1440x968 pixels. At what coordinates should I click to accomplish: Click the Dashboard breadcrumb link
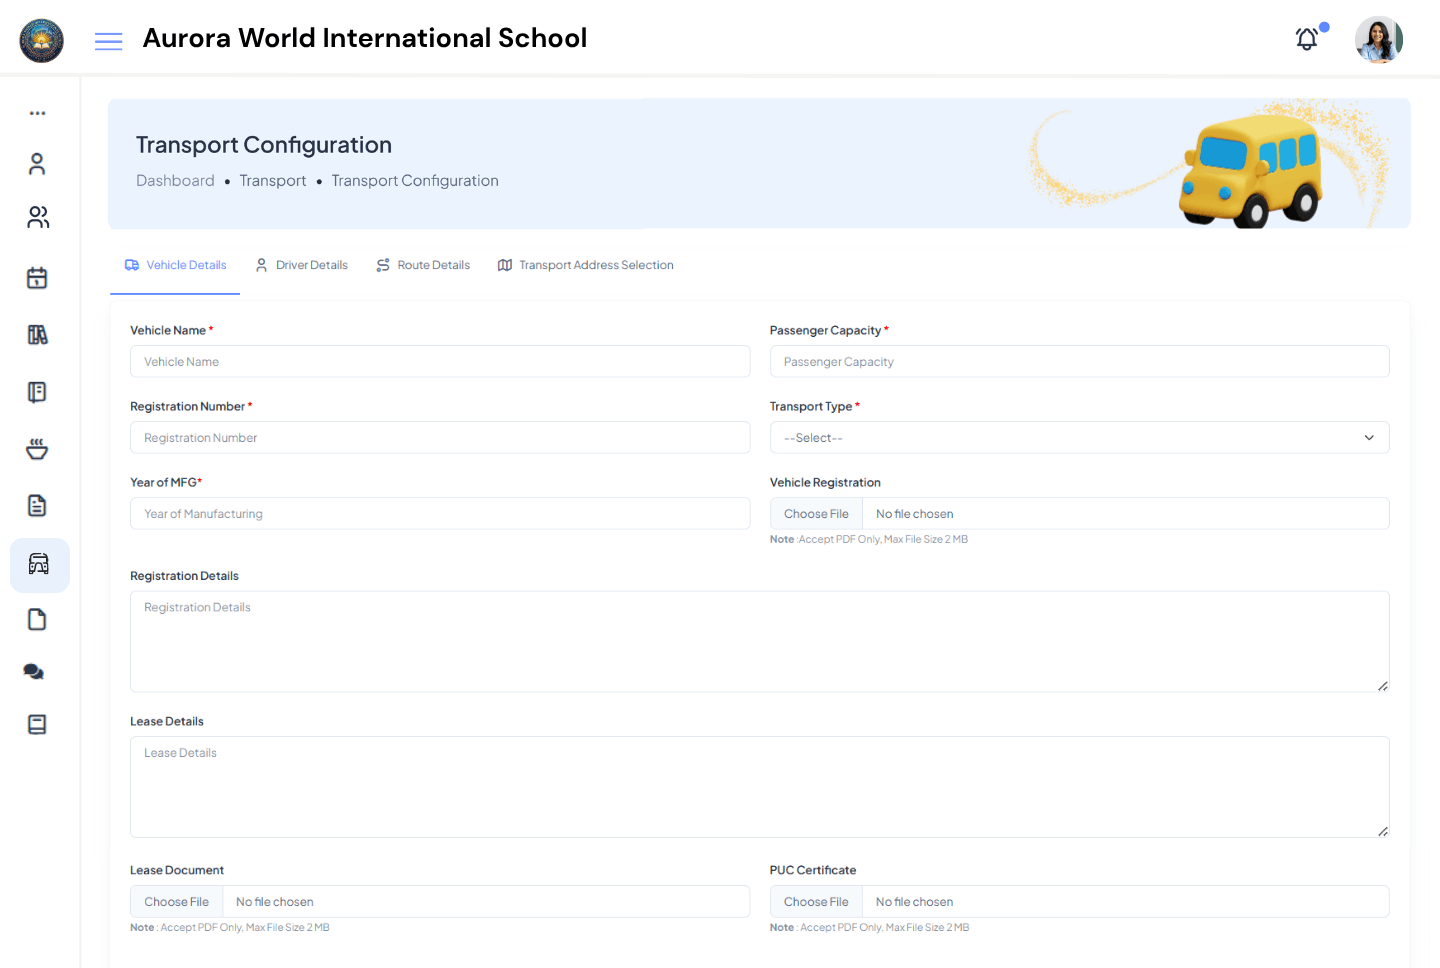tap(175, 180)
